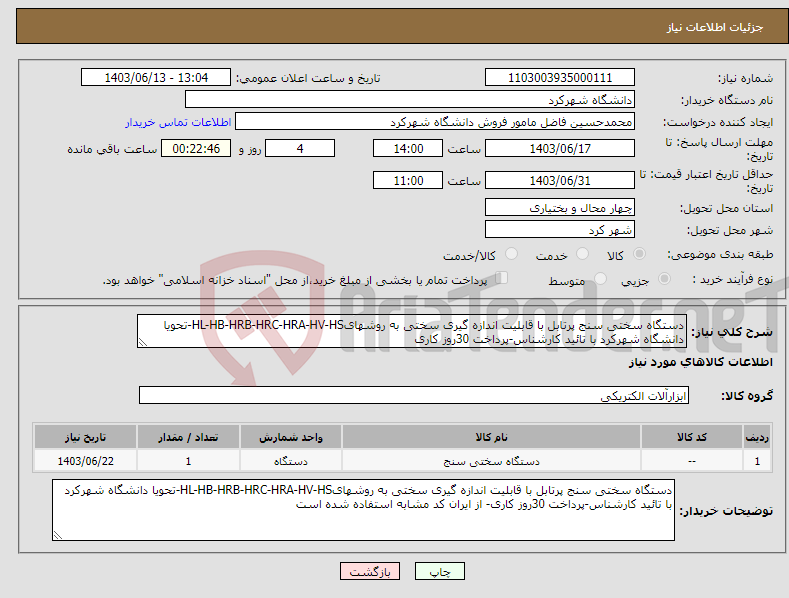Click the ردیف column header
This screenshot has height=598, width=789.
click(757, 437)
